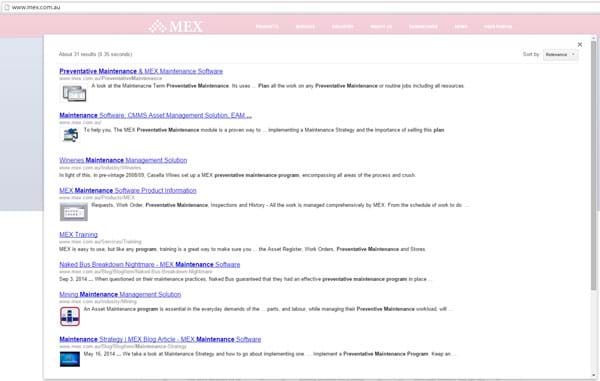Click the thumbnail beside the Product Information result
The image size is (600, 381).
click(74, 212)
